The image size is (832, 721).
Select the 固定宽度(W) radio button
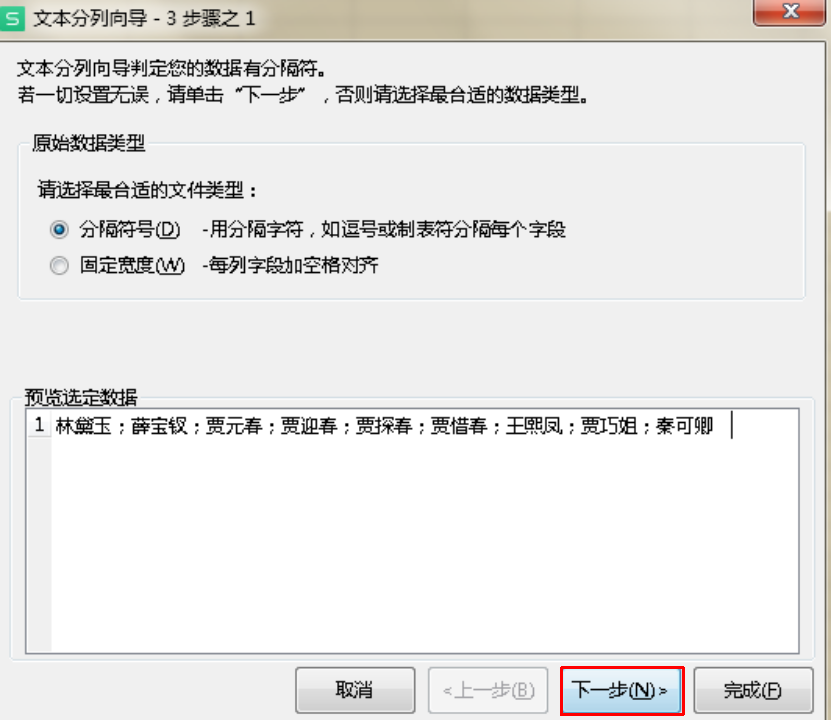[59, 265]
